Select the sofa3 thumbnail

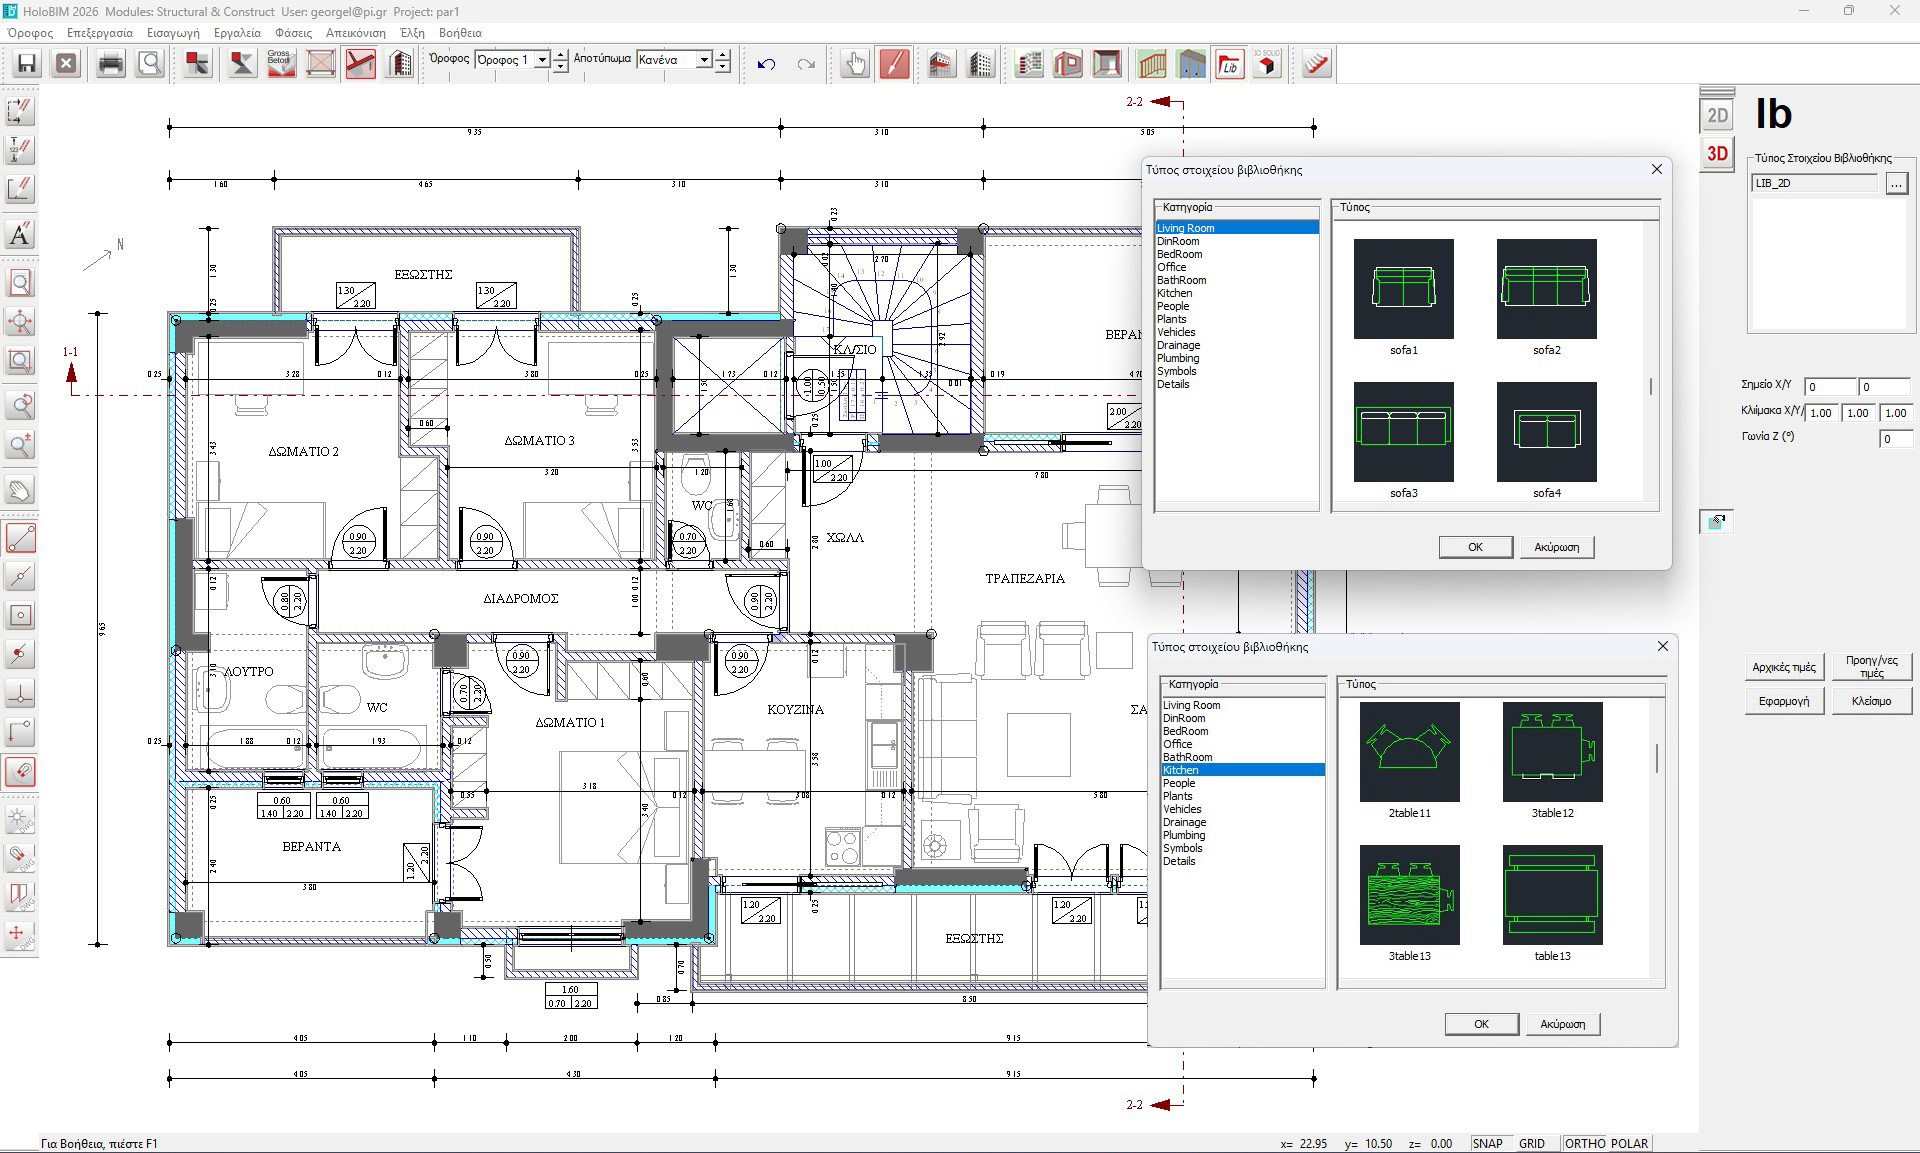pyautogui.click(x=1403, y=432)
